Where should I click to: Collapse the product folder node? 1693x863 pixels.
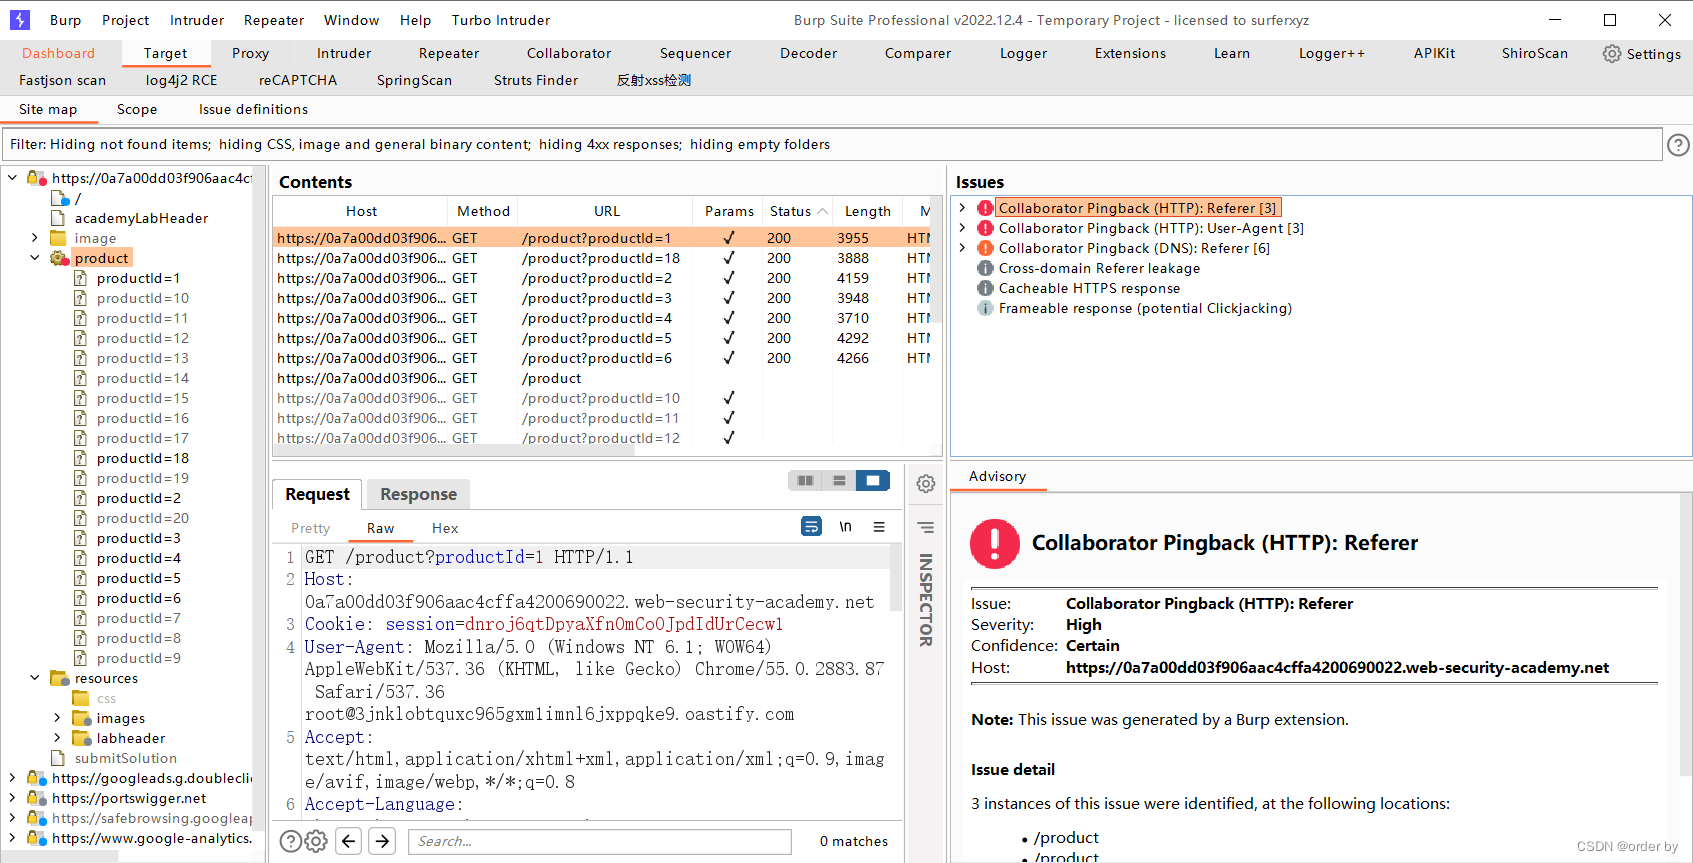click(34, 258)
